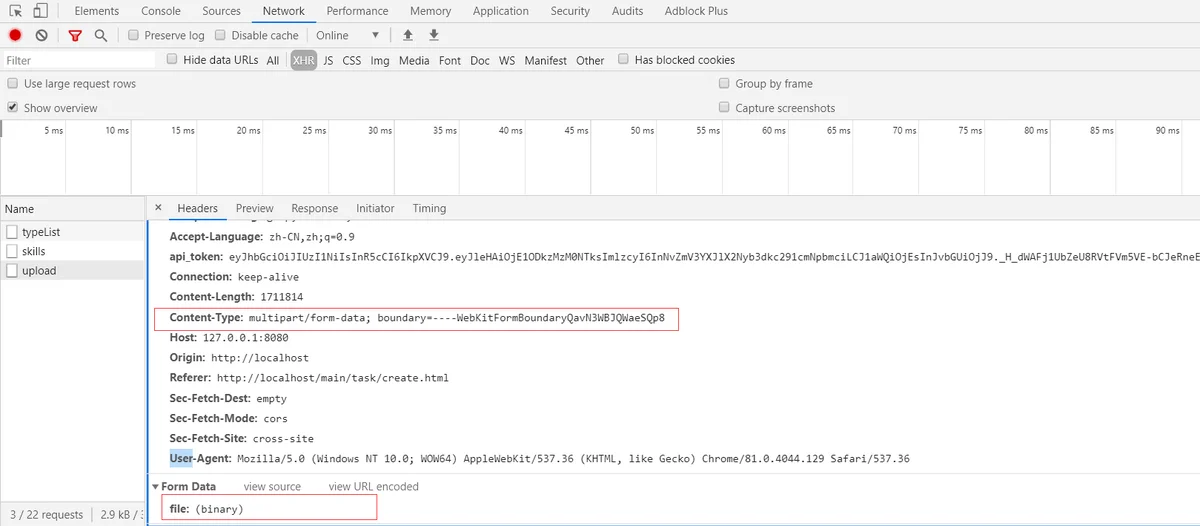
Task: Open the Performance panel
Action: pos(357,11)
